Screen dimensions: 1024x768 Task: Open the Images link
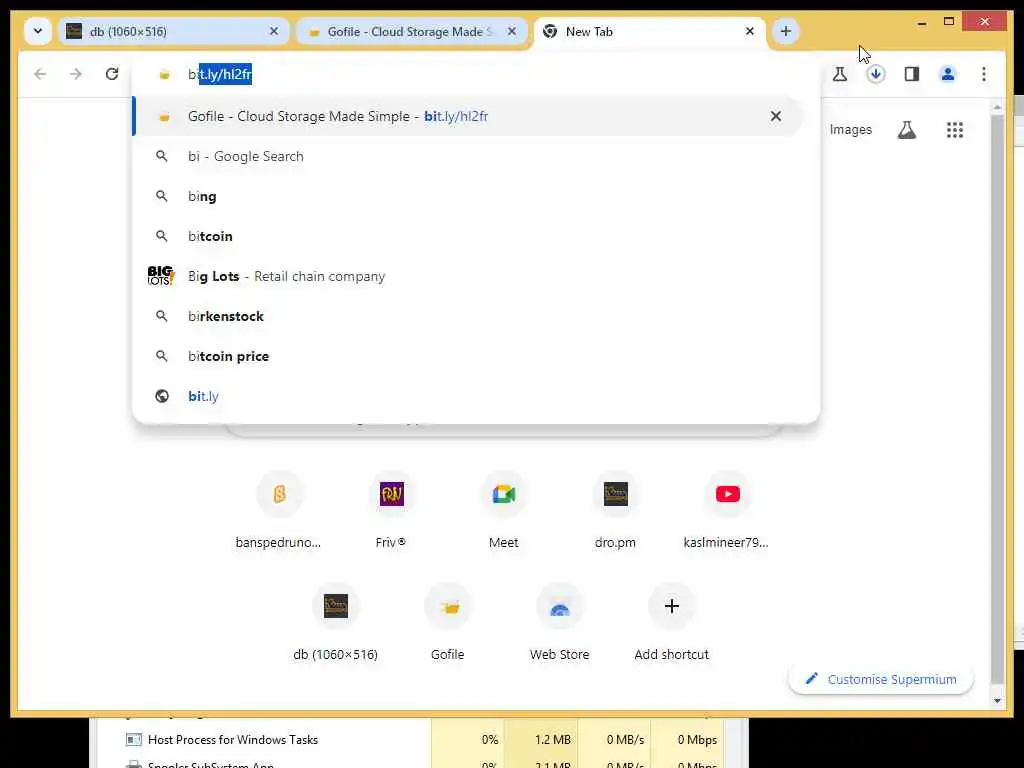pos(850,129)
